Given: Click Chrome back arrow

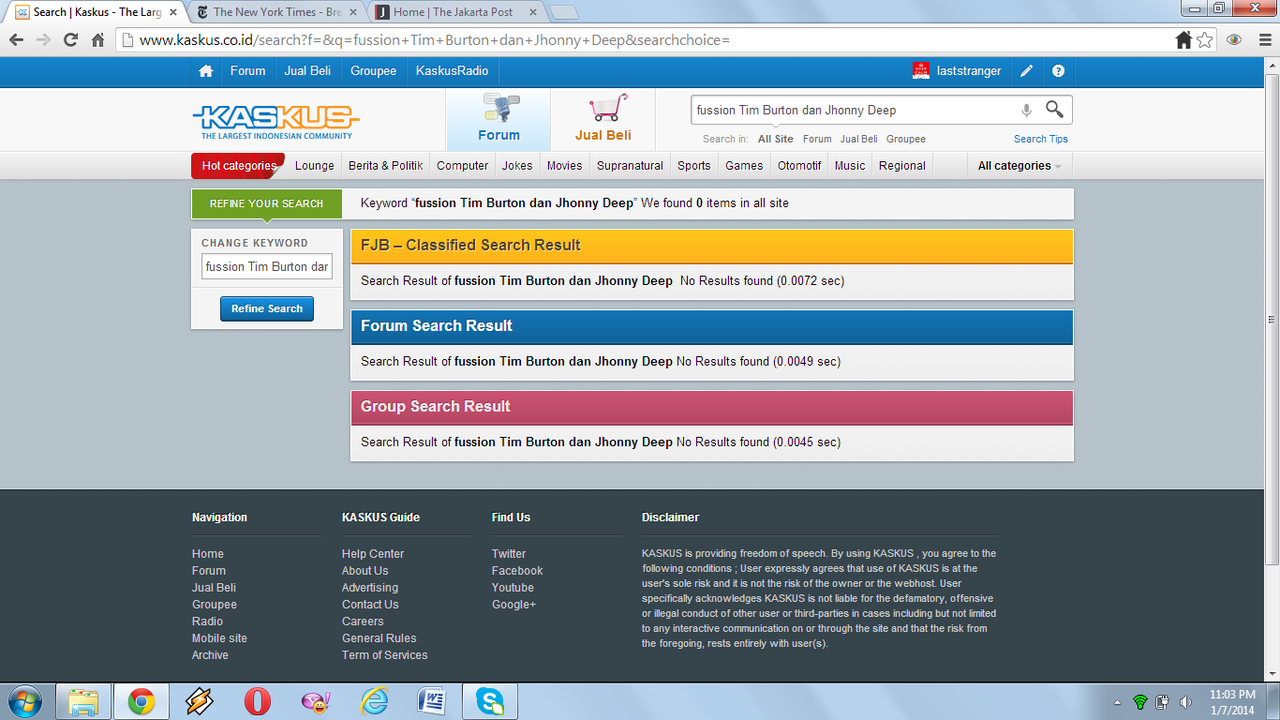Looking at the screenshot, I should pos(16,40).
